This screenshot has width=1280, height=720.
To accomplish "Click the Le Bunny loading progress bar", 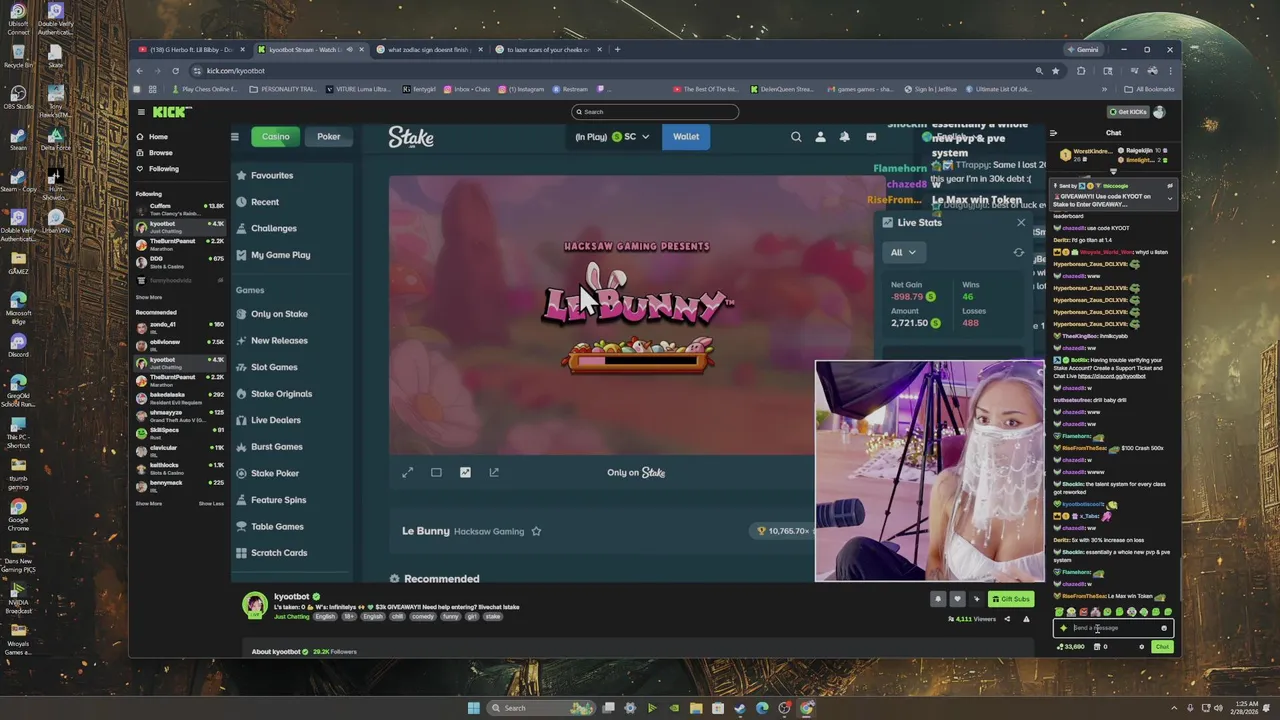I will [x=640, y=361].
